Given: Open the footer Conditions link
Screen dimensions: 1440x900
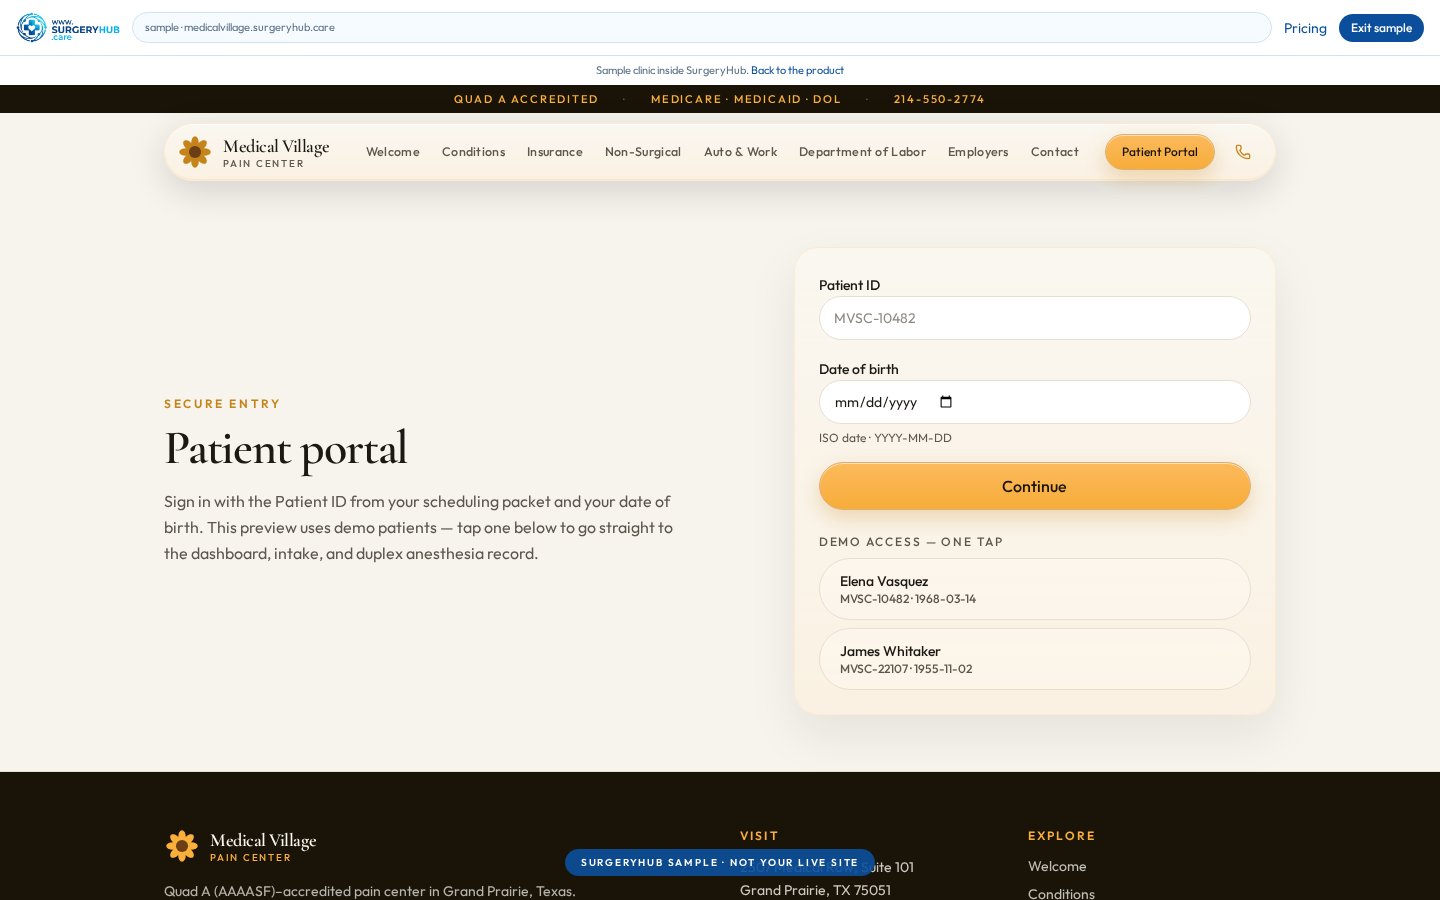Looking at the screenshot, I should pyautogui.click(x=1061, y=893).
